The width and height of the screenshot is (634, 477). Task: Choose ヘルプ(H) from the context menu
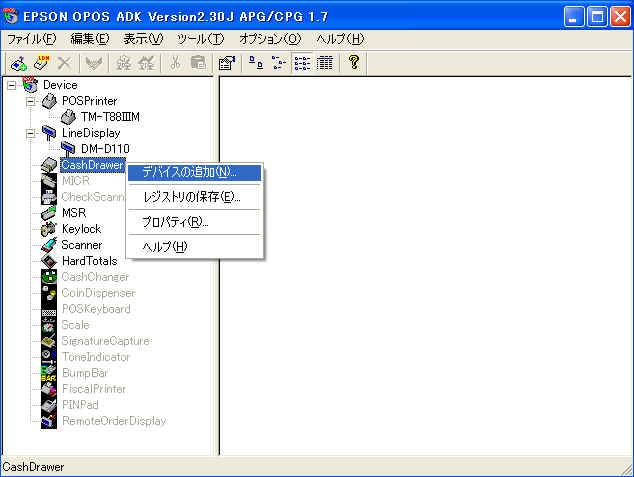point(194,247)
